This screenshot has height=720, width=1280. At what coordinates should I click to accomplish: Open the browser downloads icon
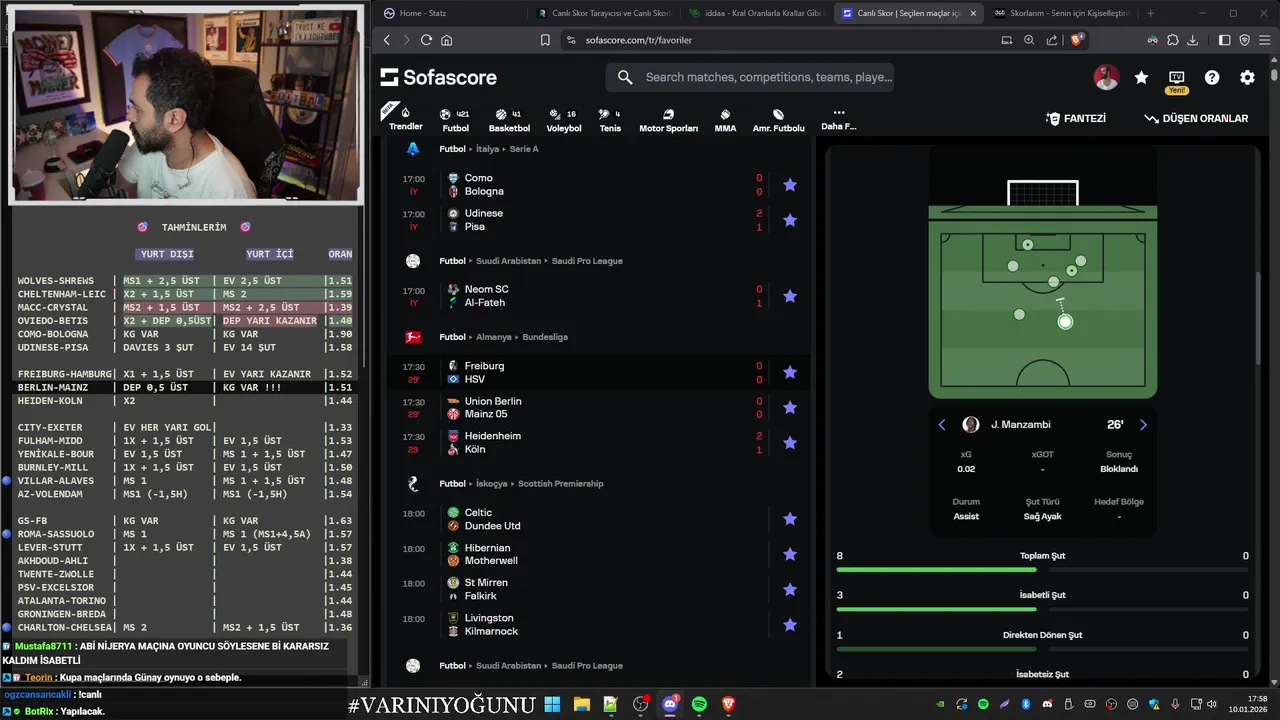pos(1194,40)
